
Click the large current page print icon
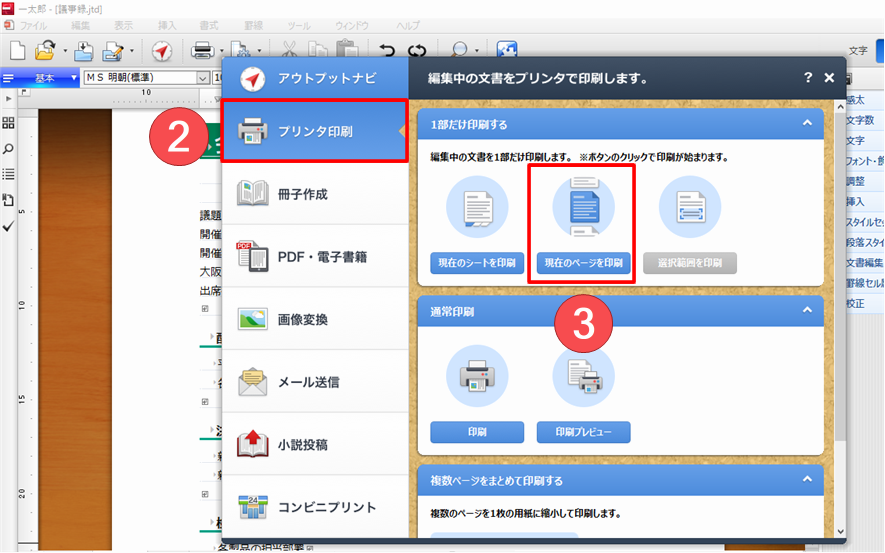583,207
